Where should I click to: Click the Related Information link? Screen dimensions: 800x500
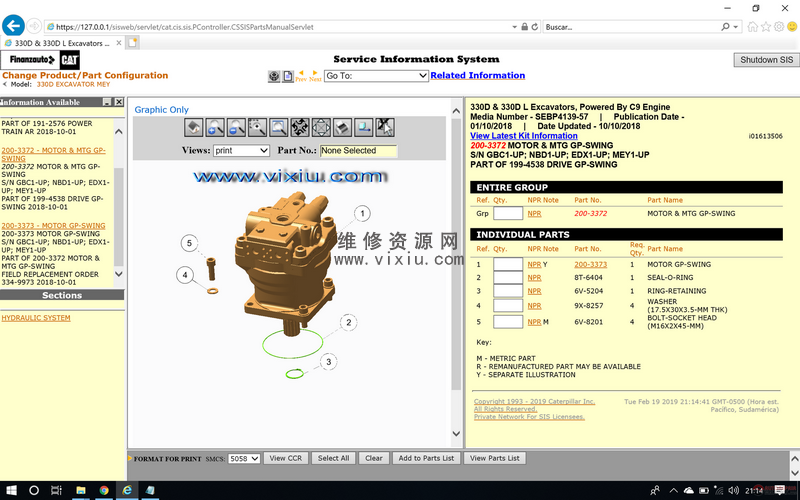coord(477,76)
